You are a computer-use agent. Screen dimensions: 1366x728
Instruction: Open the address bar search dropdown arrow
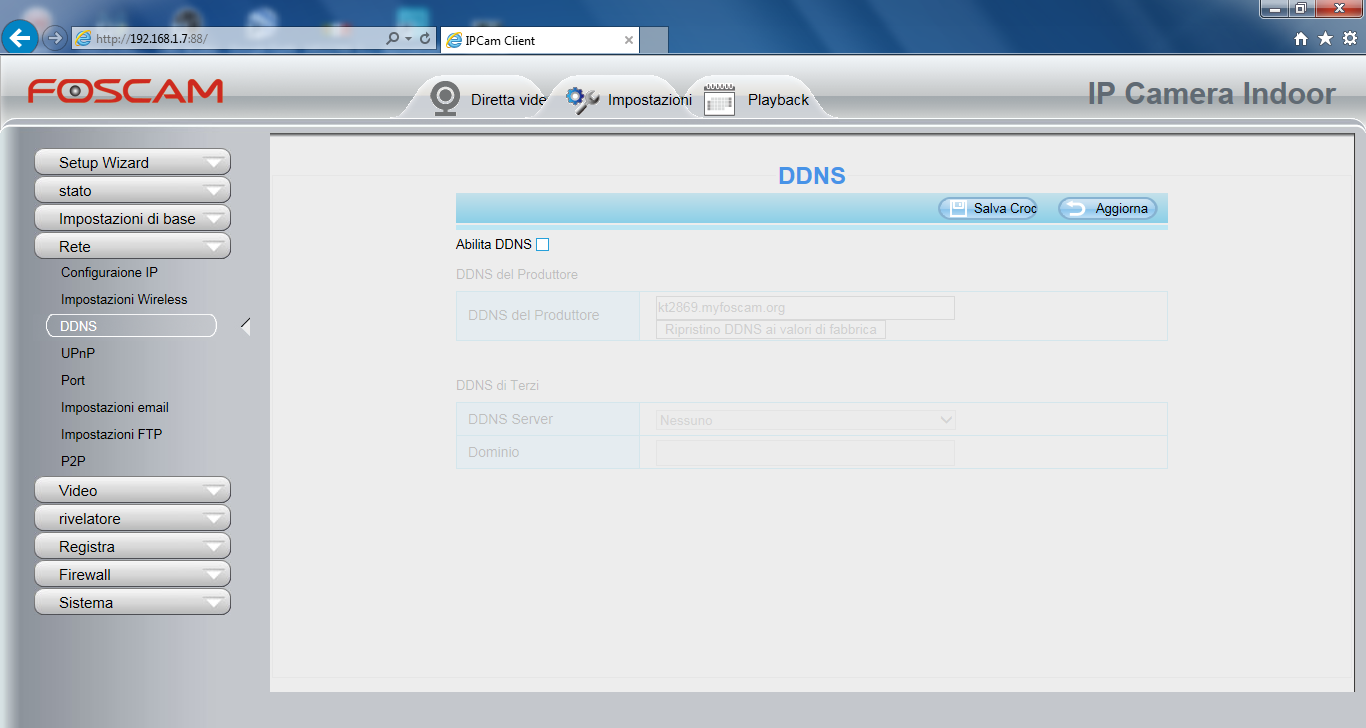pos(408,38)
